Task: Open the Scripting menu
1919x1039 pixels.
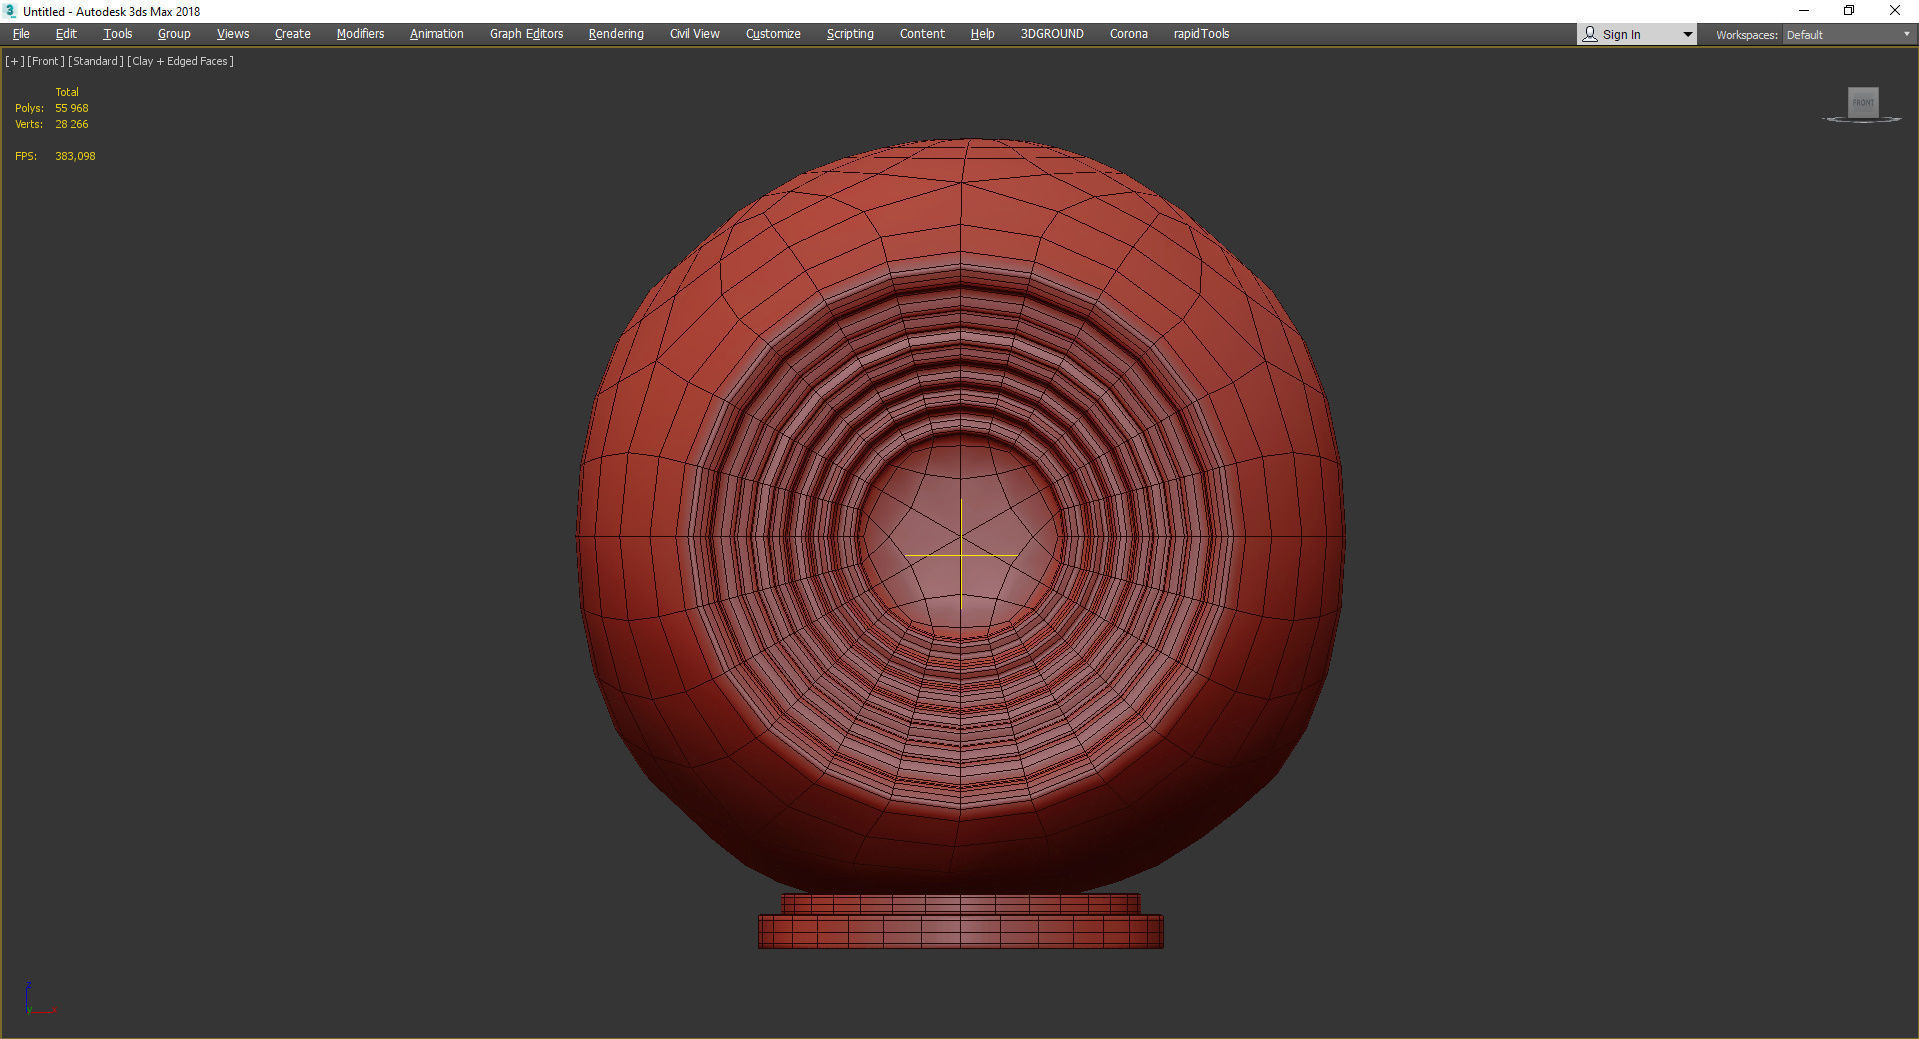Action: click(850, 34)
